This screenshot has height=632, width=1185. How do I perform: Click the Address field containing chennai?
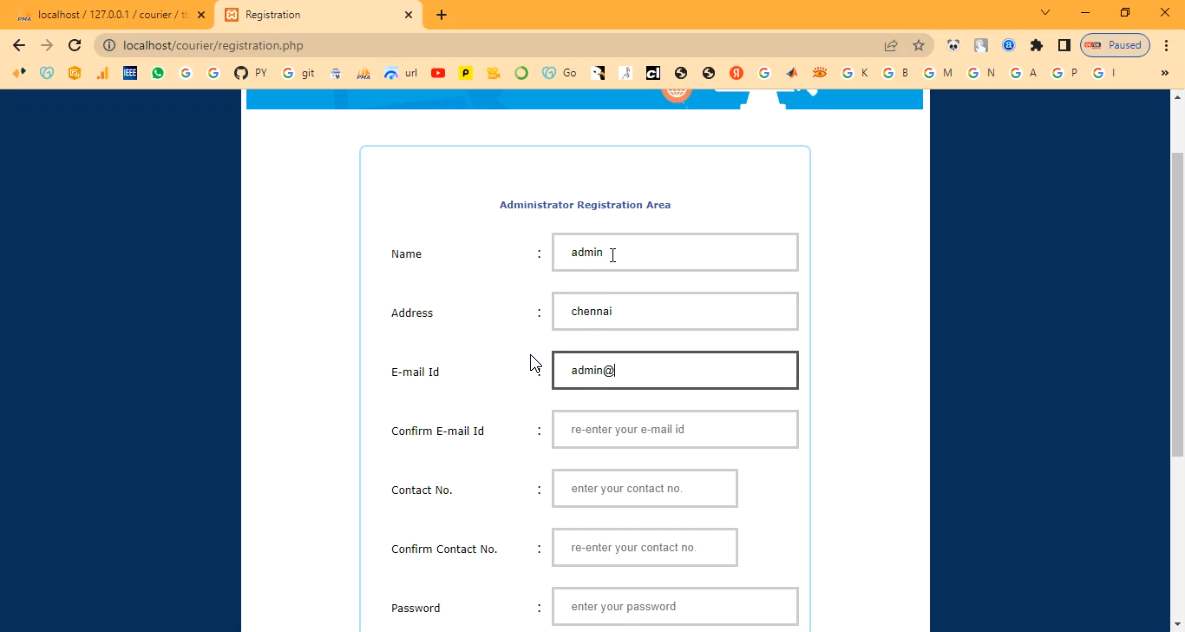[675, 311]
